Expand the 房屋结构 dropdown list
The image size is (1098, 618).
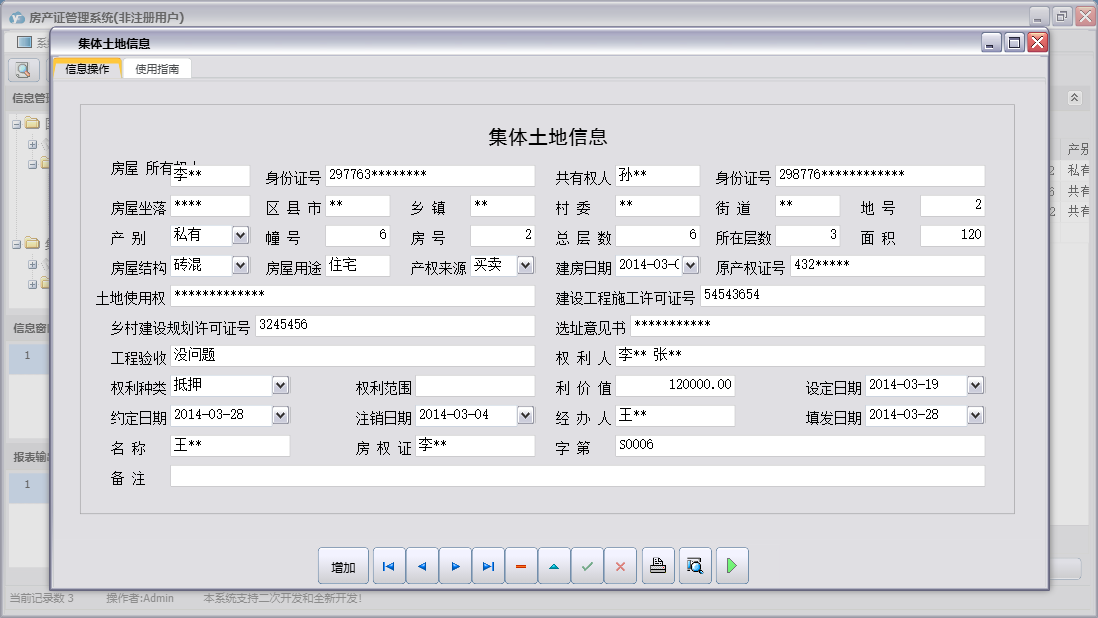240,265
